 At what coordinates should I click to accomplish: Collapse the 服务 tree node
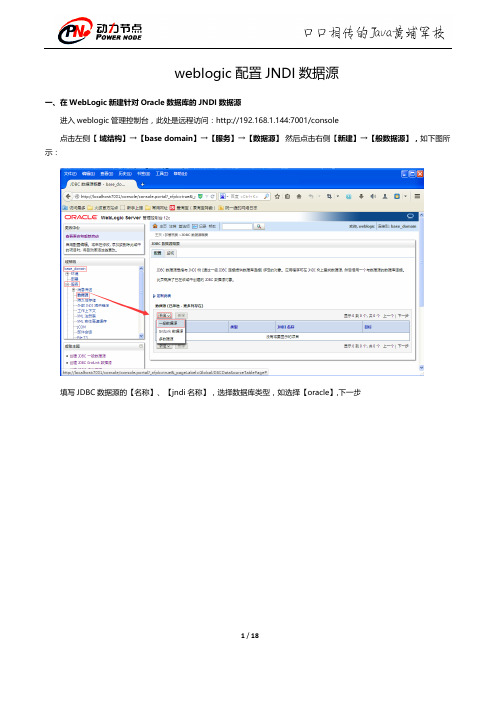(68, 284)
